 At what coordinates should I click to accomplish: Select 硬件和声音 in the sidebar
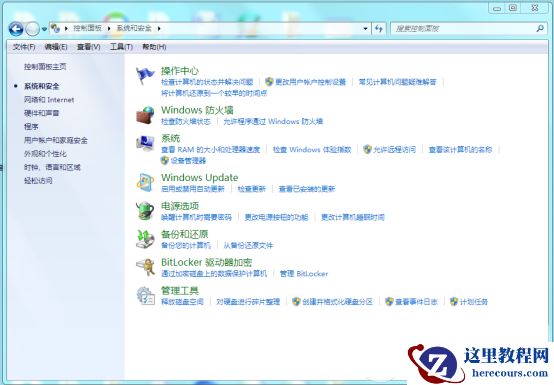coord(42,113)
